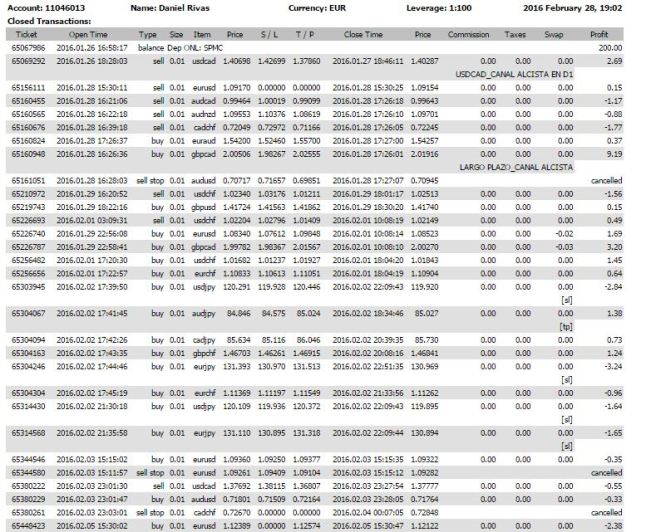Select ticket number 65067986

[x=27, y=47]
